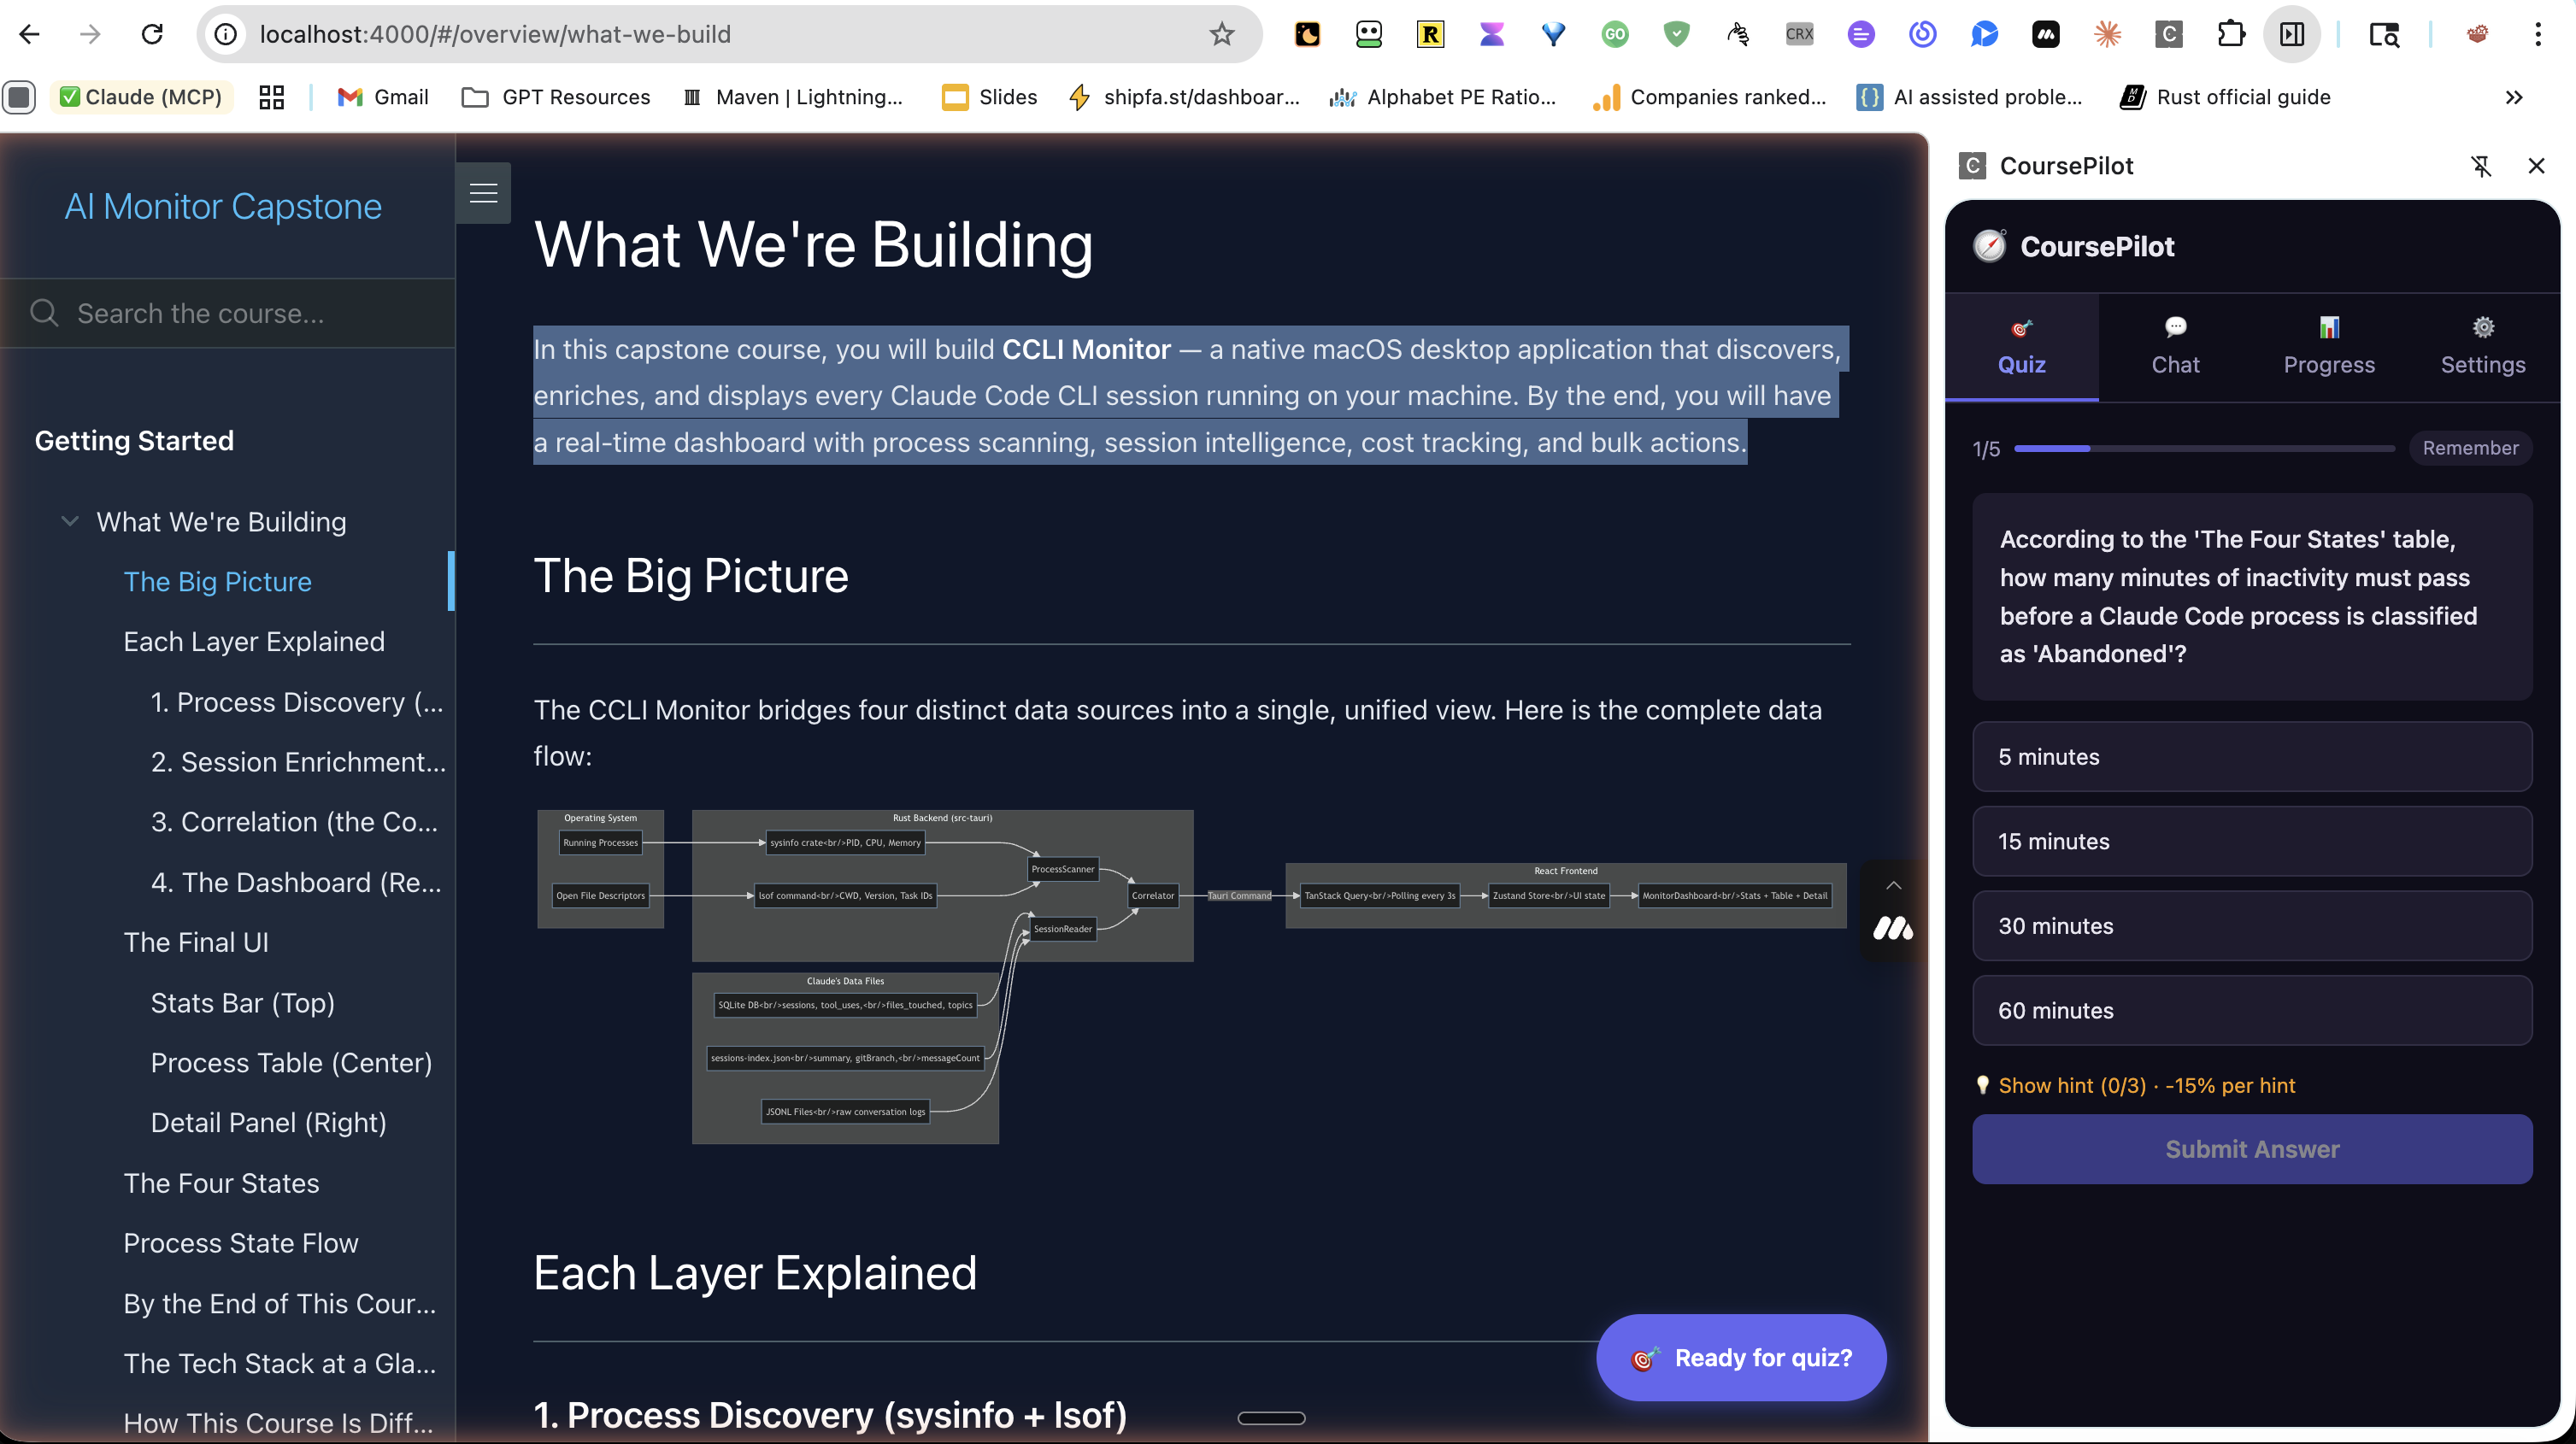Open the Progress tab in CoursePilot
This screenshot has width=2576, height=1444.
pos(2328,347)
